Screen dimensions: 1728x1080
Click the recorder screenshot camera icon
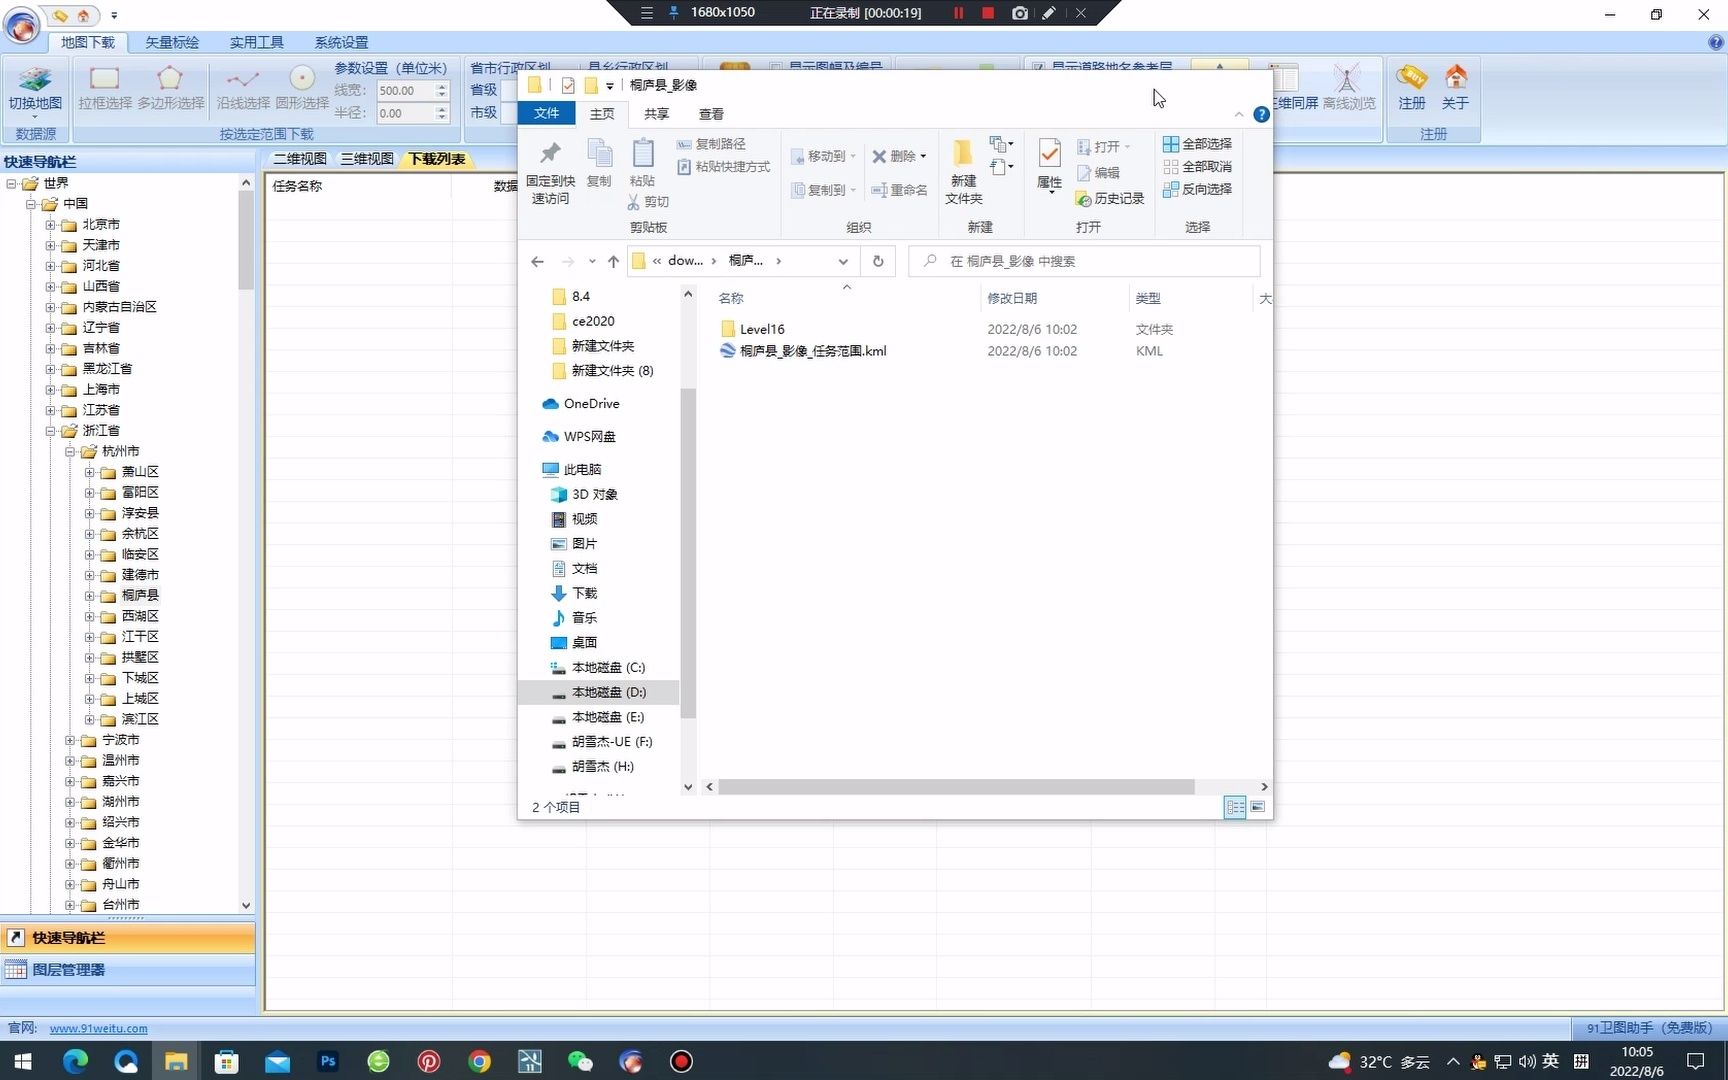1019,13
